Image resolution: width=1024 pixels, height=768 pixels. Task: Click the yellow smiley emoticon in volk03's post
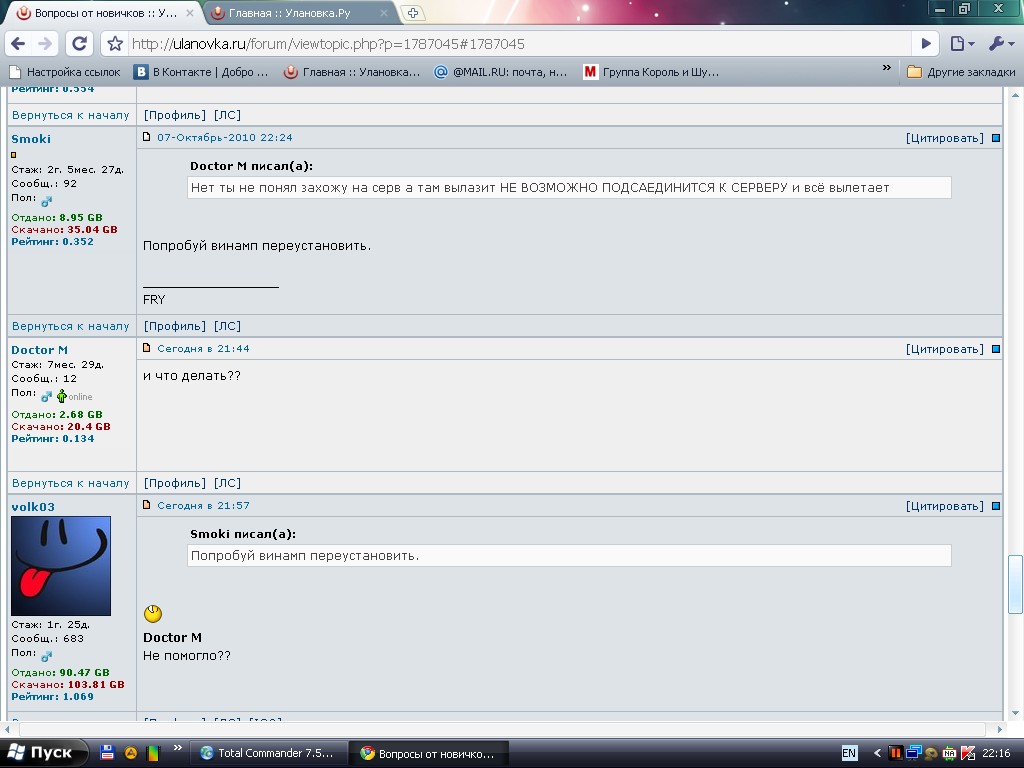point(153,613)
